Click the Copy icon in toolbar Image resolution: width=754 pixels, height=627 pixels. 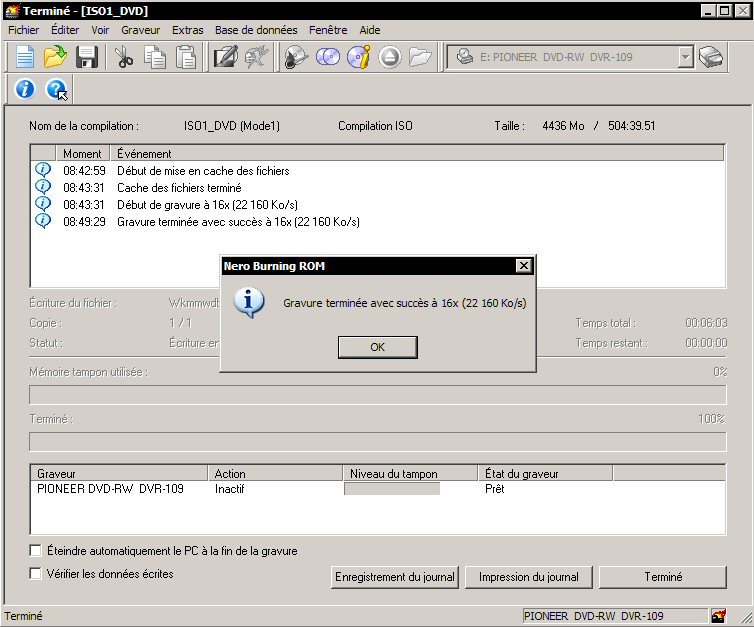point(155,57)
